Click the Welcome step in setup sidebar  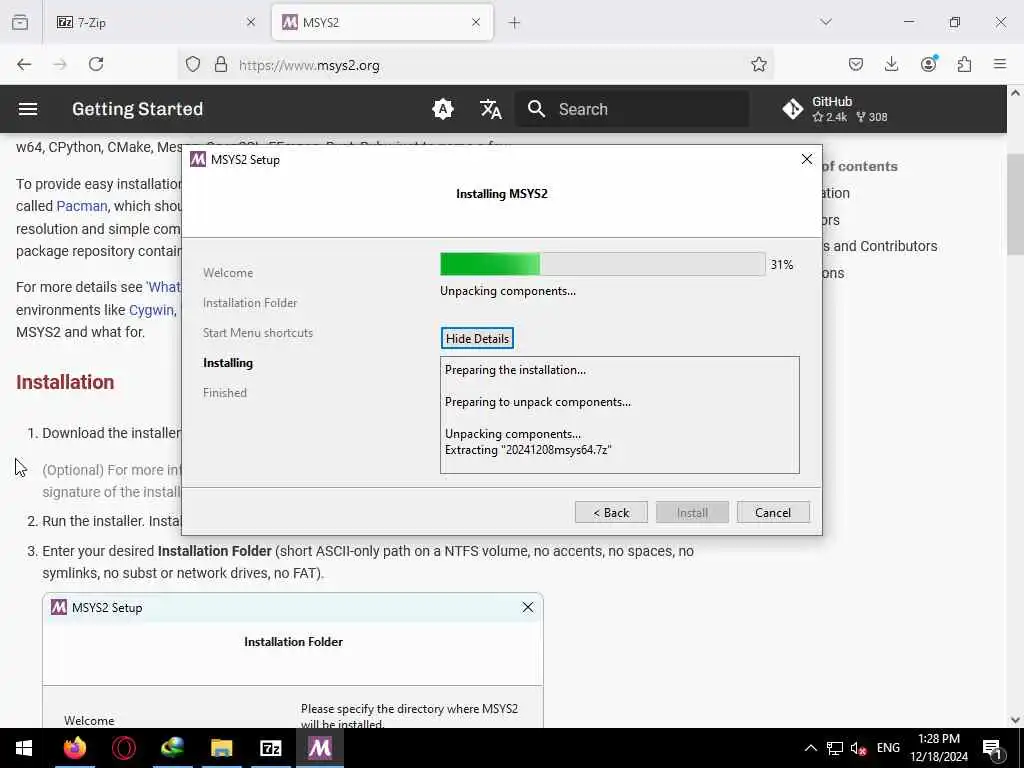tap(228, 273)
